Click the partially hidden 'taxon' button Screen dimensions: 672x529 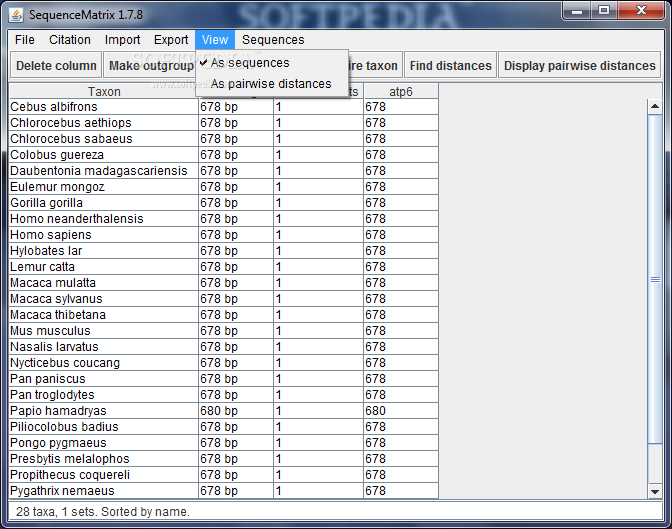point(375,66)
